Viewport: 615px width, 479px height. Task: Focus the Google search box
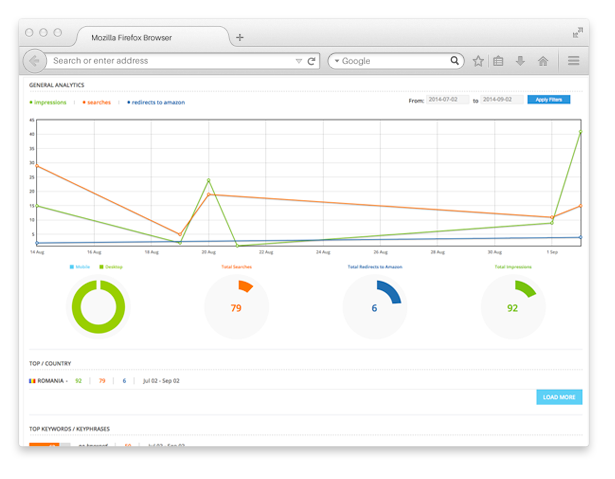pos(394,61)
